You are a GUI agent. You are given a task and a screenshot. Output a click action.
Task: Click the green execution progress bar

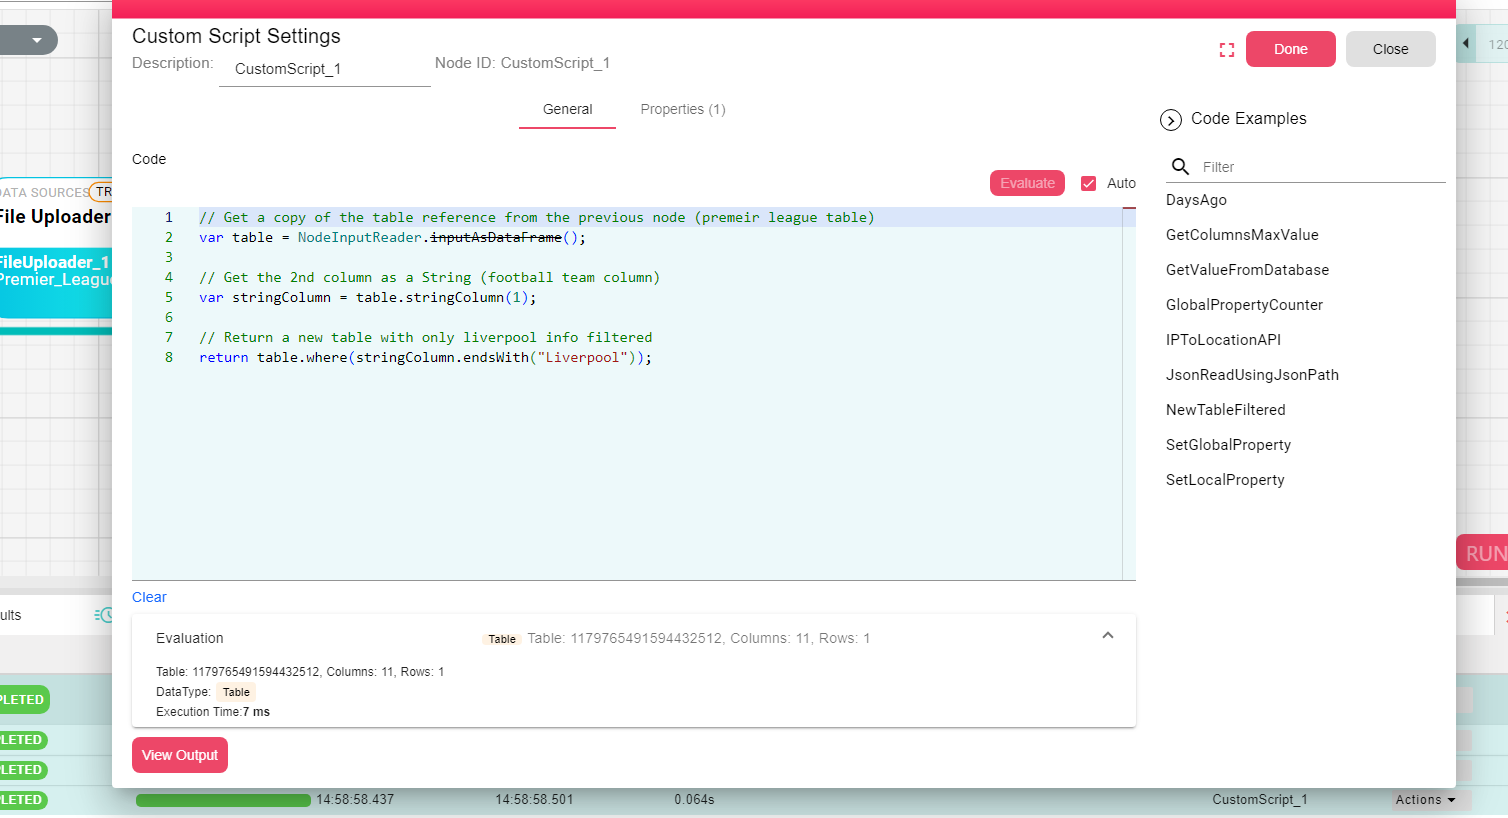(223, 800)
